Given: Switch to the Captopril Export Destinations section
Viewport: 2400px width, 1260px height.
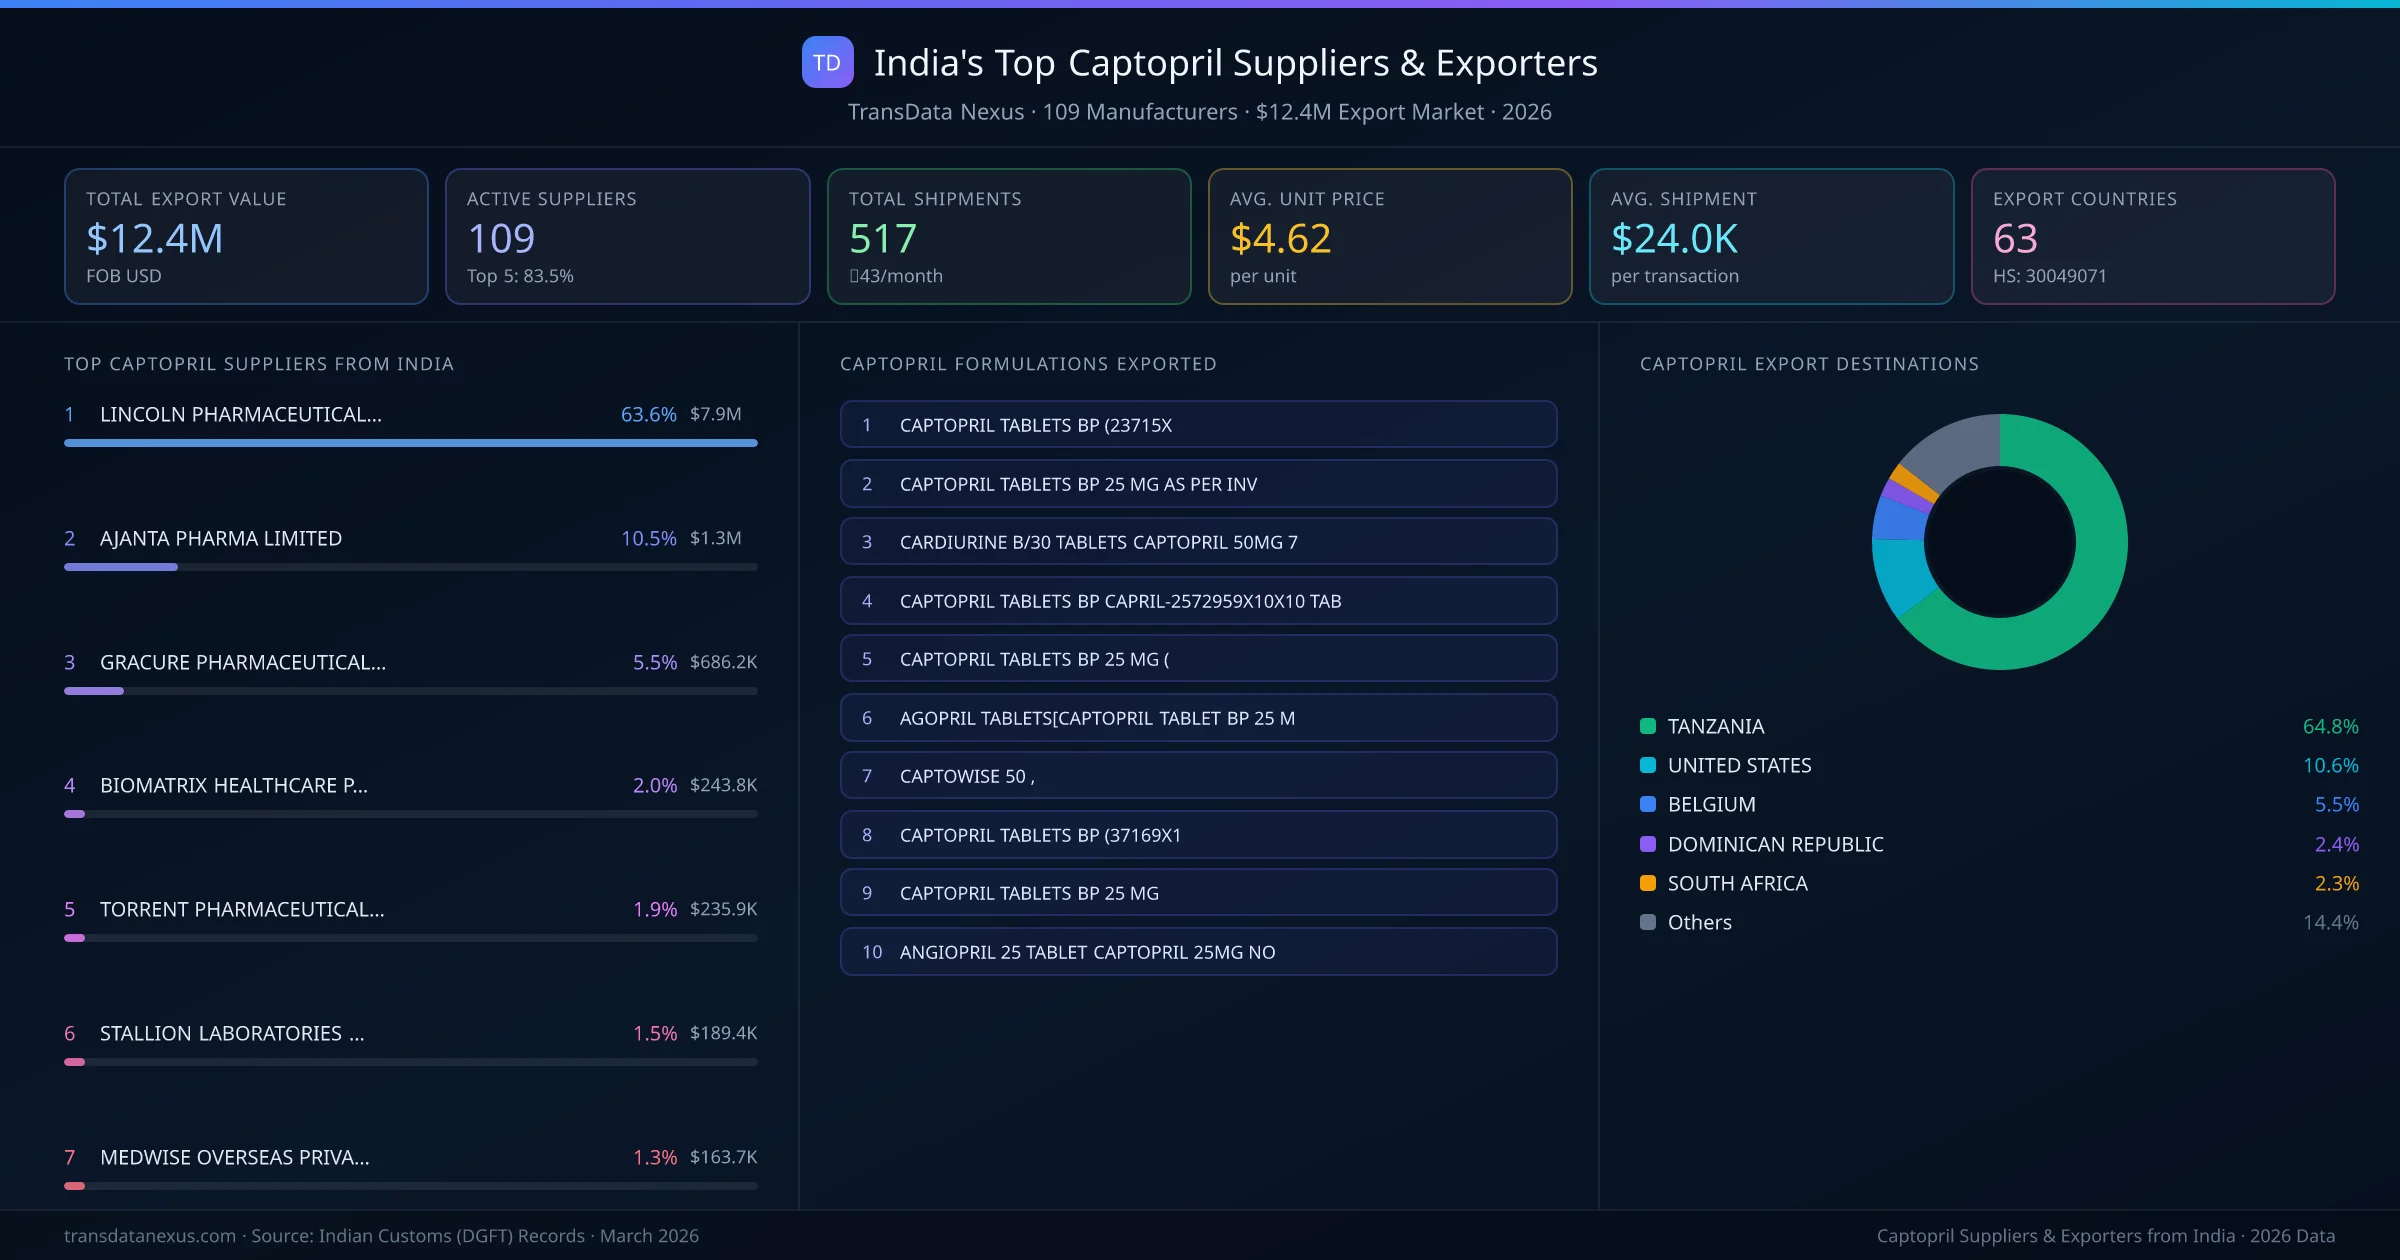Looking at the screenshot, I should pyautogui.click(x=1809, y=364).
